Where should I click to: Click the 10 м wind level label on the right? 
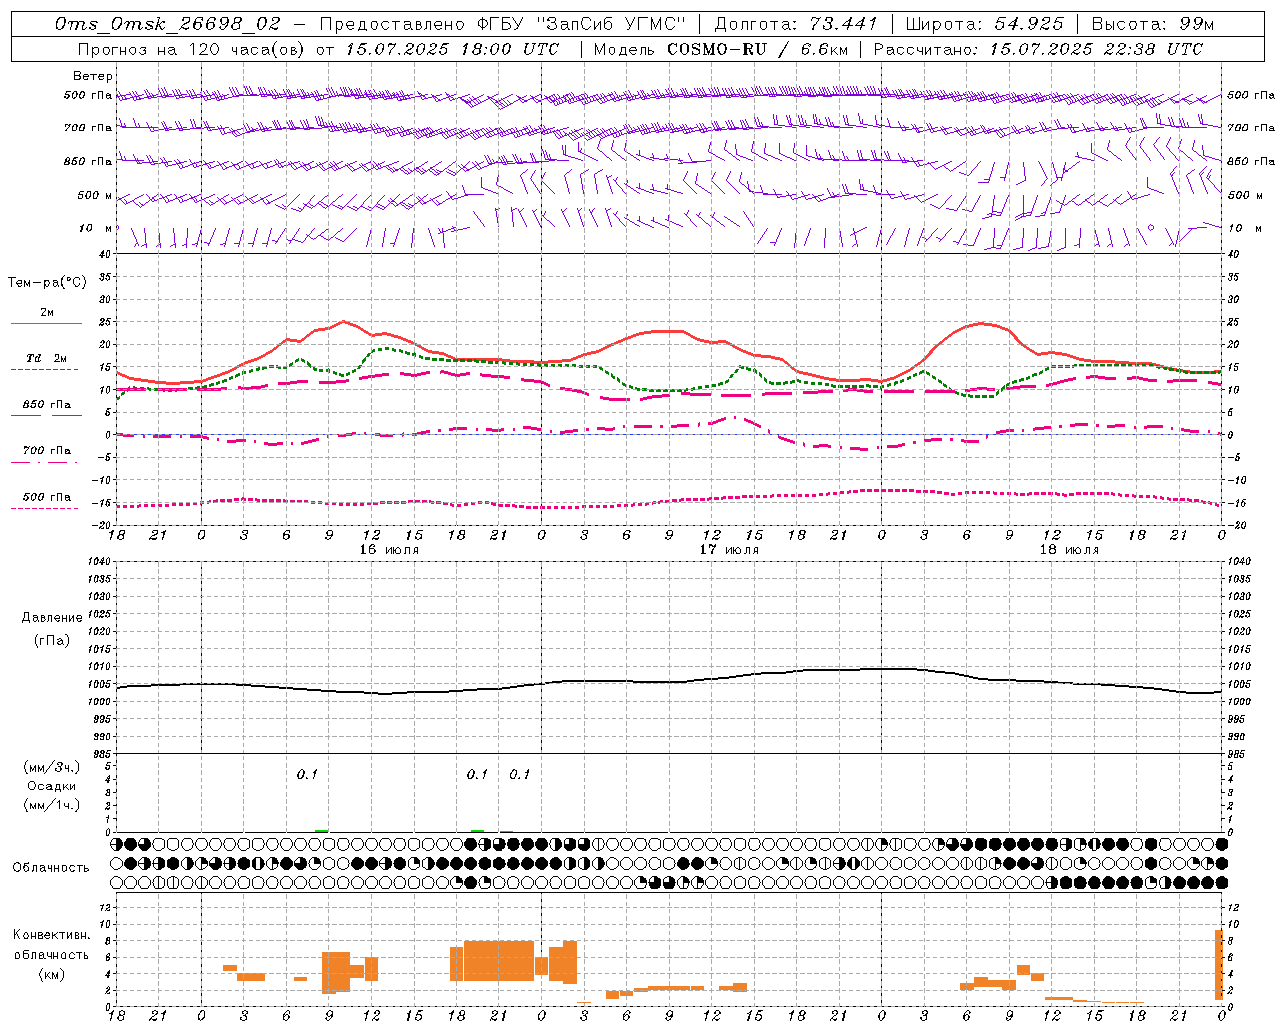[1243, 228]
